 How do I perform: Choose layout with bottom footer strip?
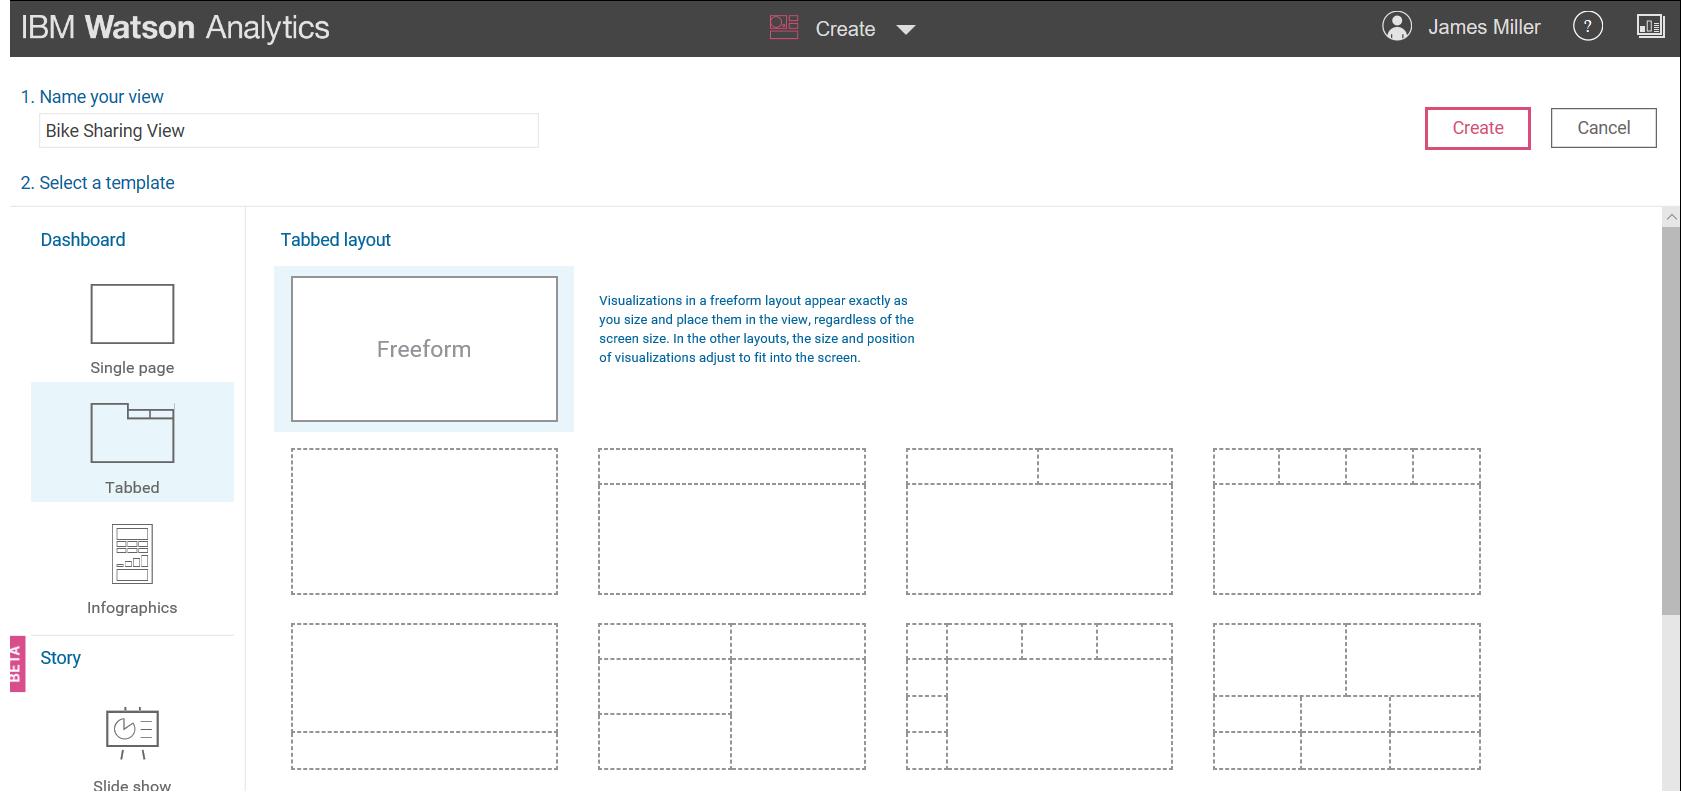(424, 697)
